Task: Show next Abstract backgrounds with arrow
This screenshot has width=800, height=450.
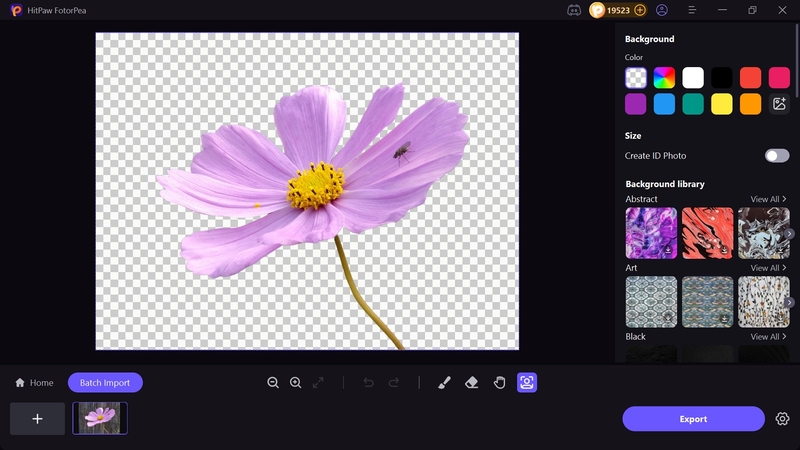Action: tap(789, 234)
